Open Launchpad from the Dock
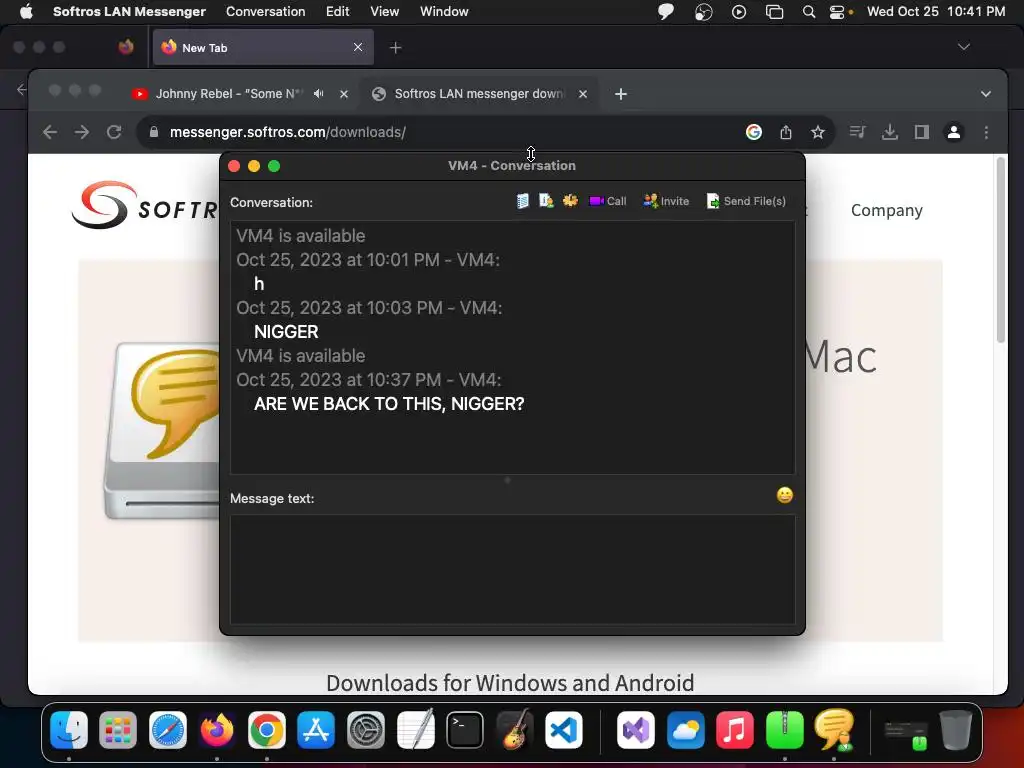1024x768 pixels. pos(118,729)
